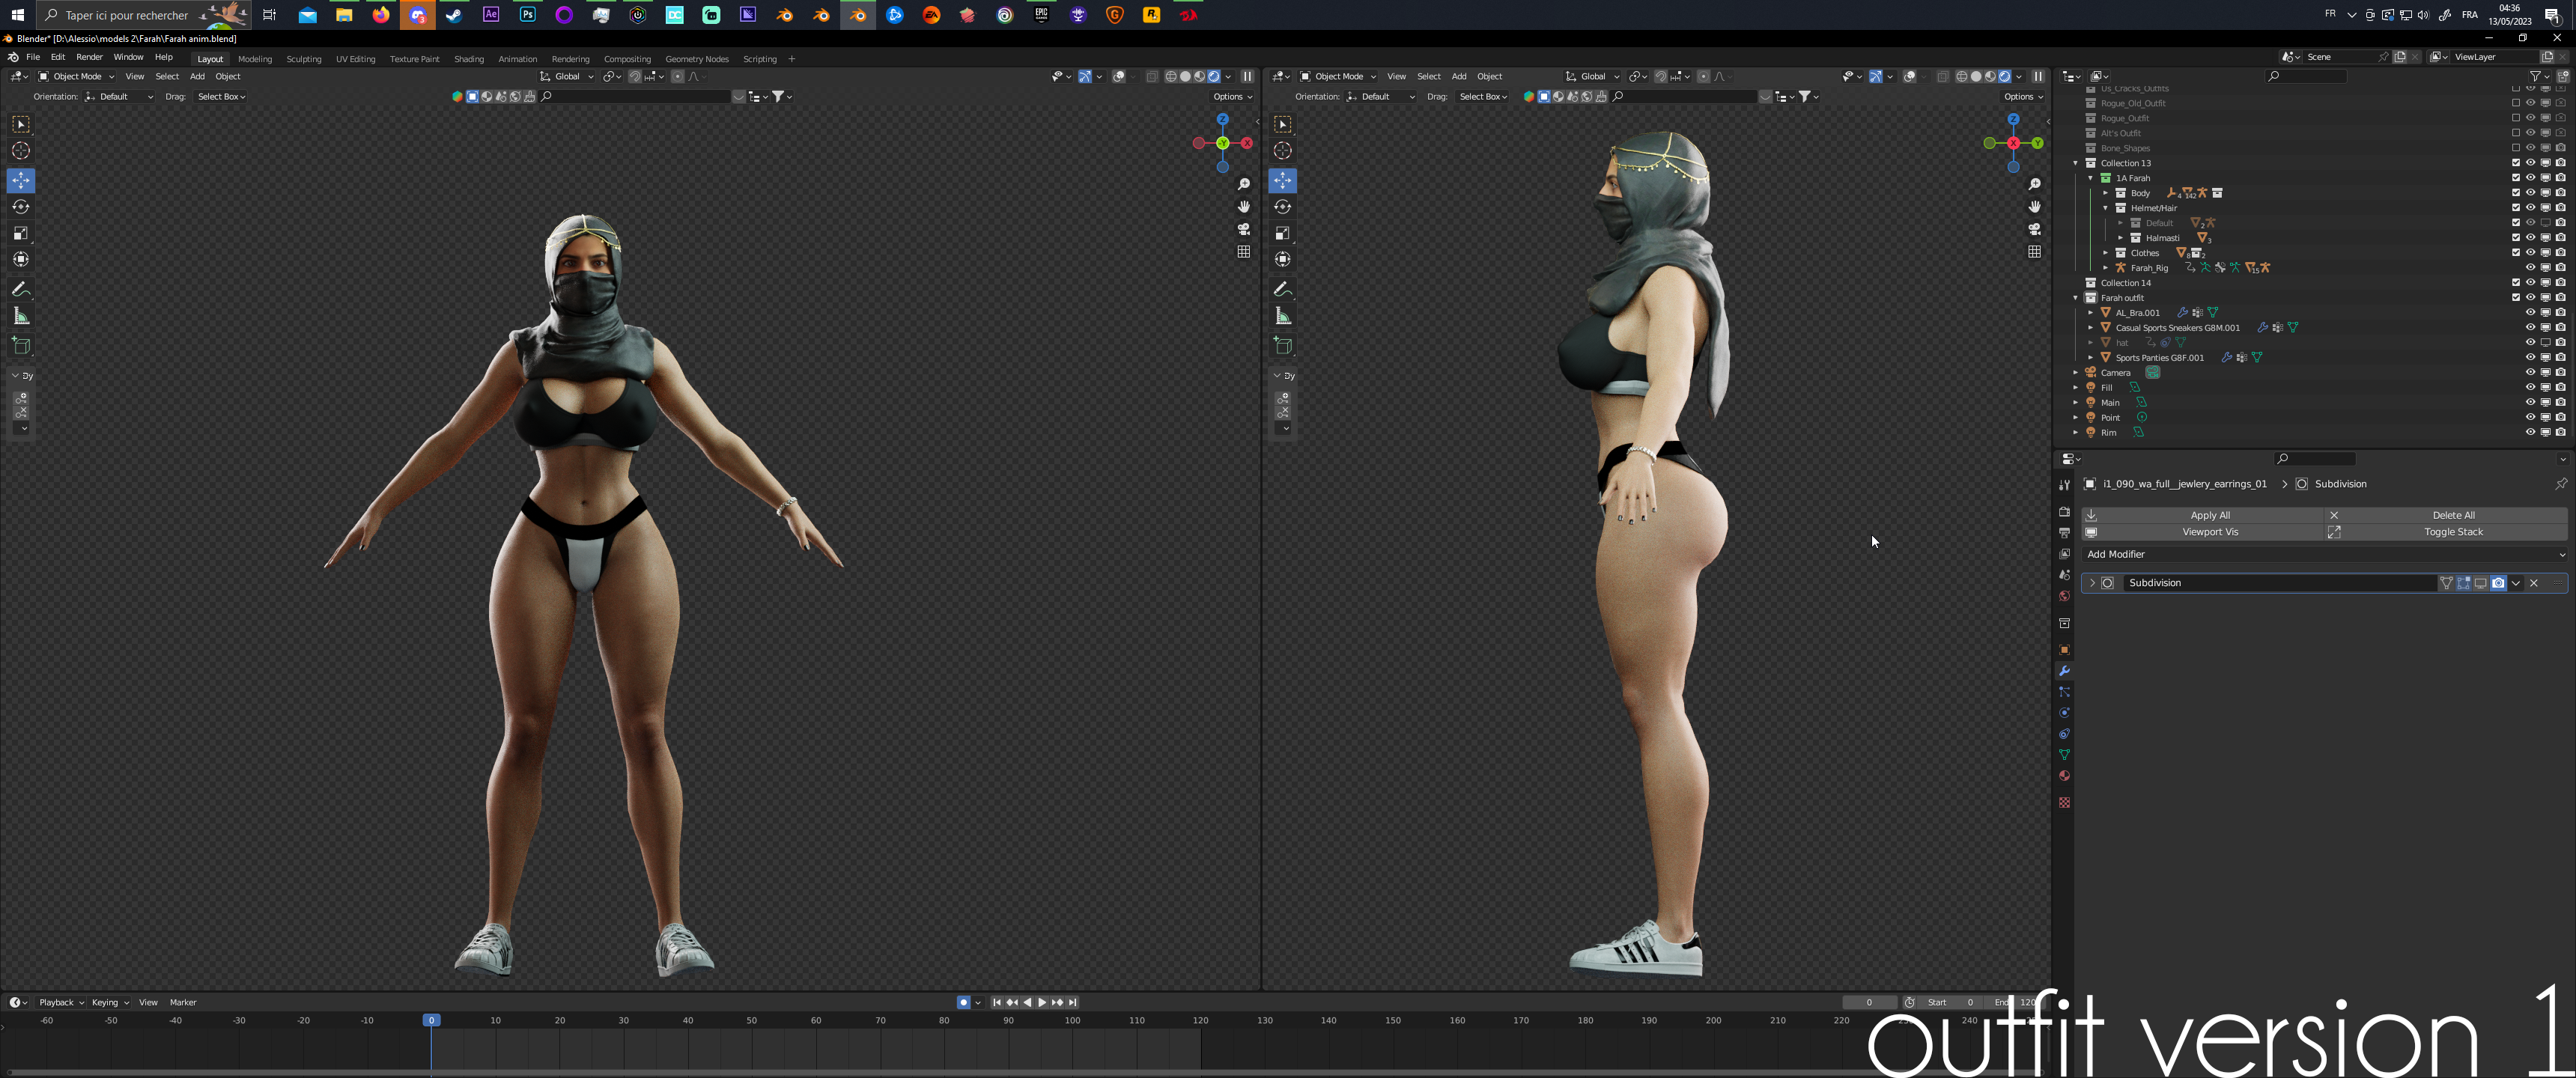Pin the properties editor context

pos(2561,484)
